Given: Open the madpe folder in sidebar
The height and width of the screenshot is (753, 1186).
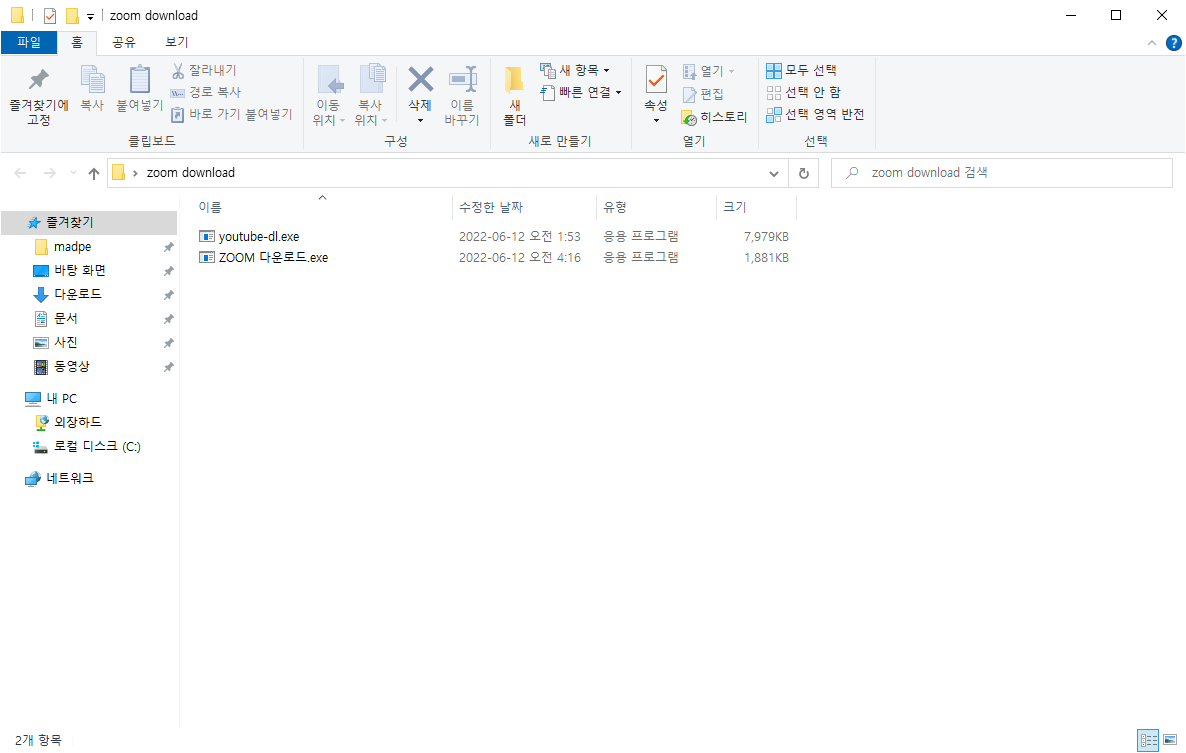Looking at the screenshot, I should (73, 247).
